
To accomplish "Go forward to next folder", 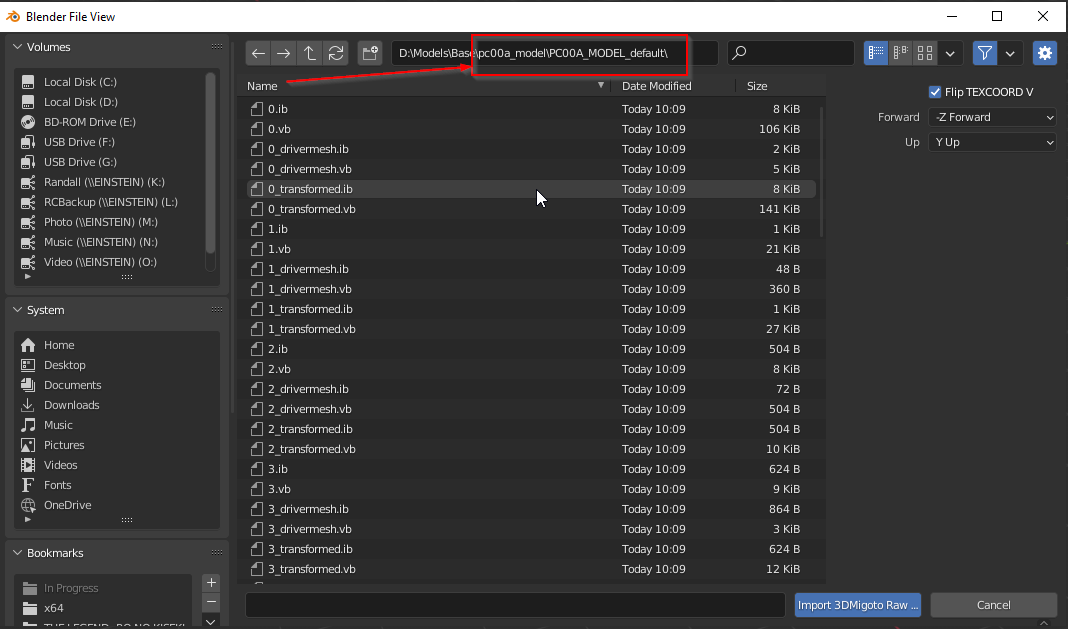I will coord(284,53).
